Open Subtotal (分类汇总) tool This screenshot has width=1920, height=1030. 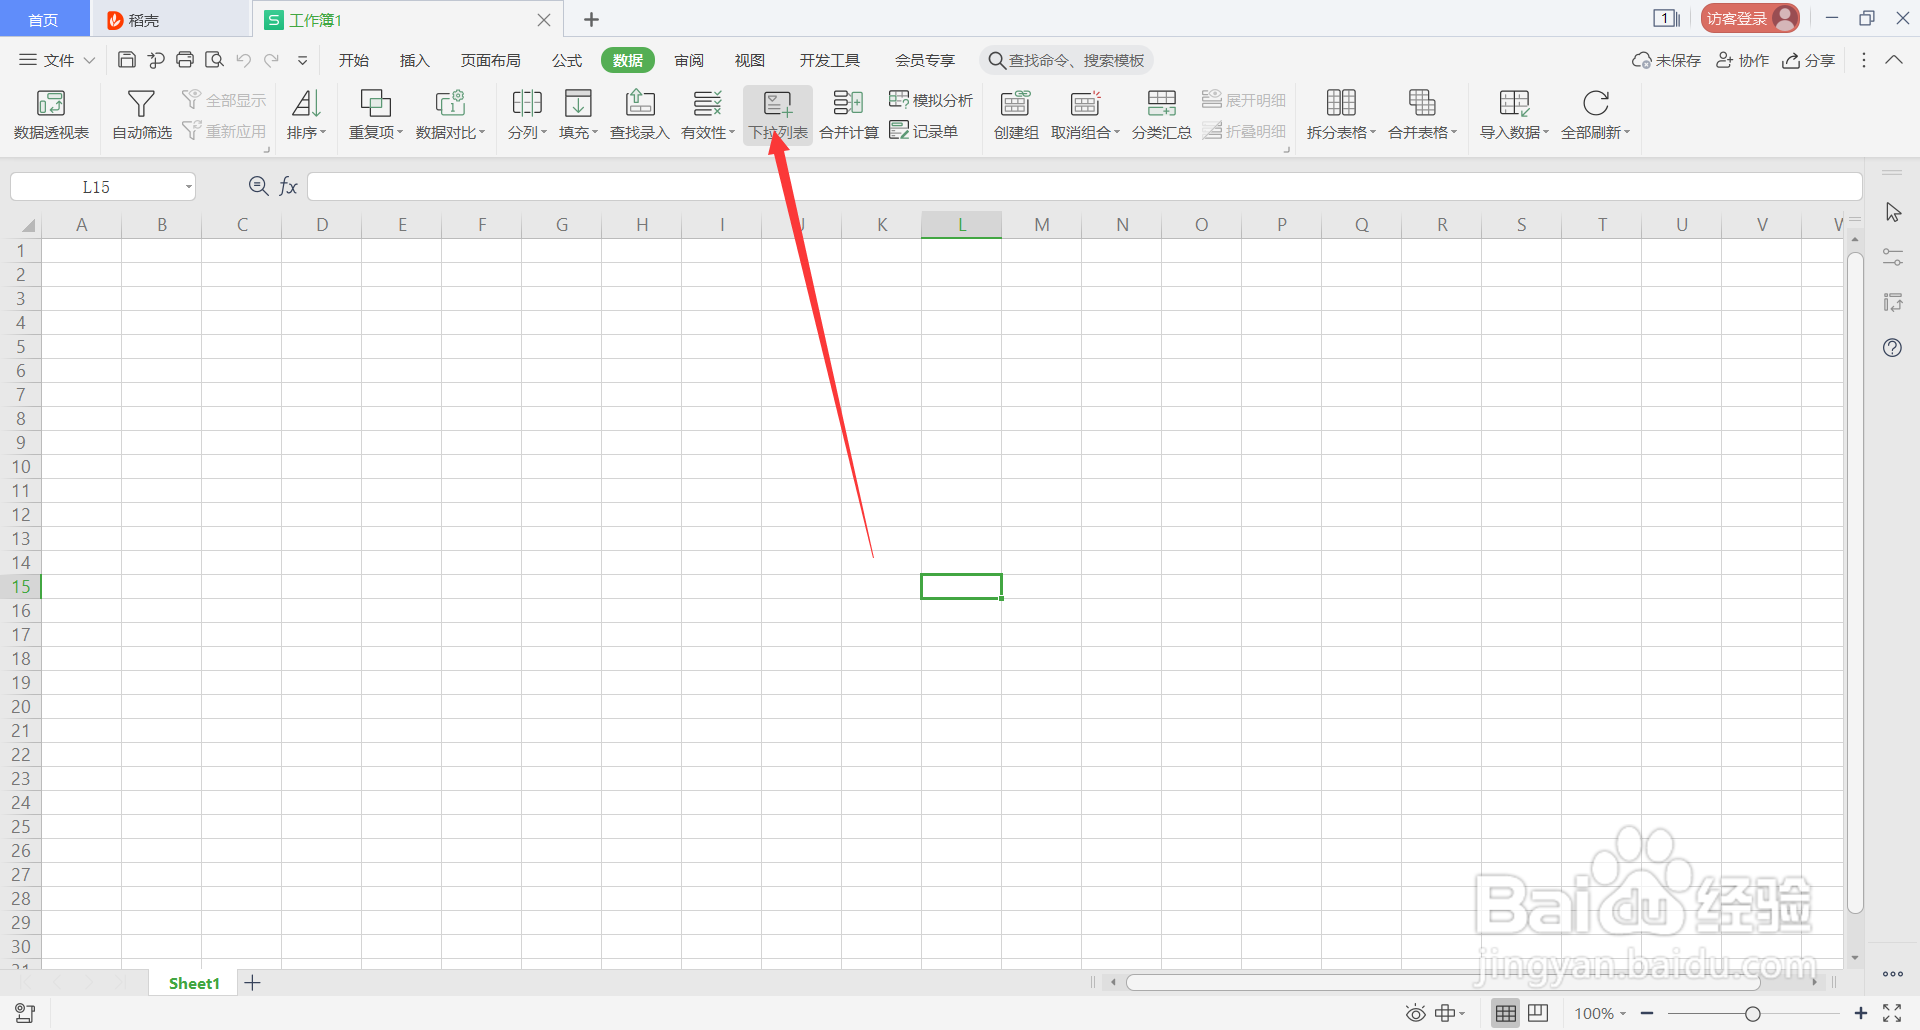click(x=1162, y=114)
